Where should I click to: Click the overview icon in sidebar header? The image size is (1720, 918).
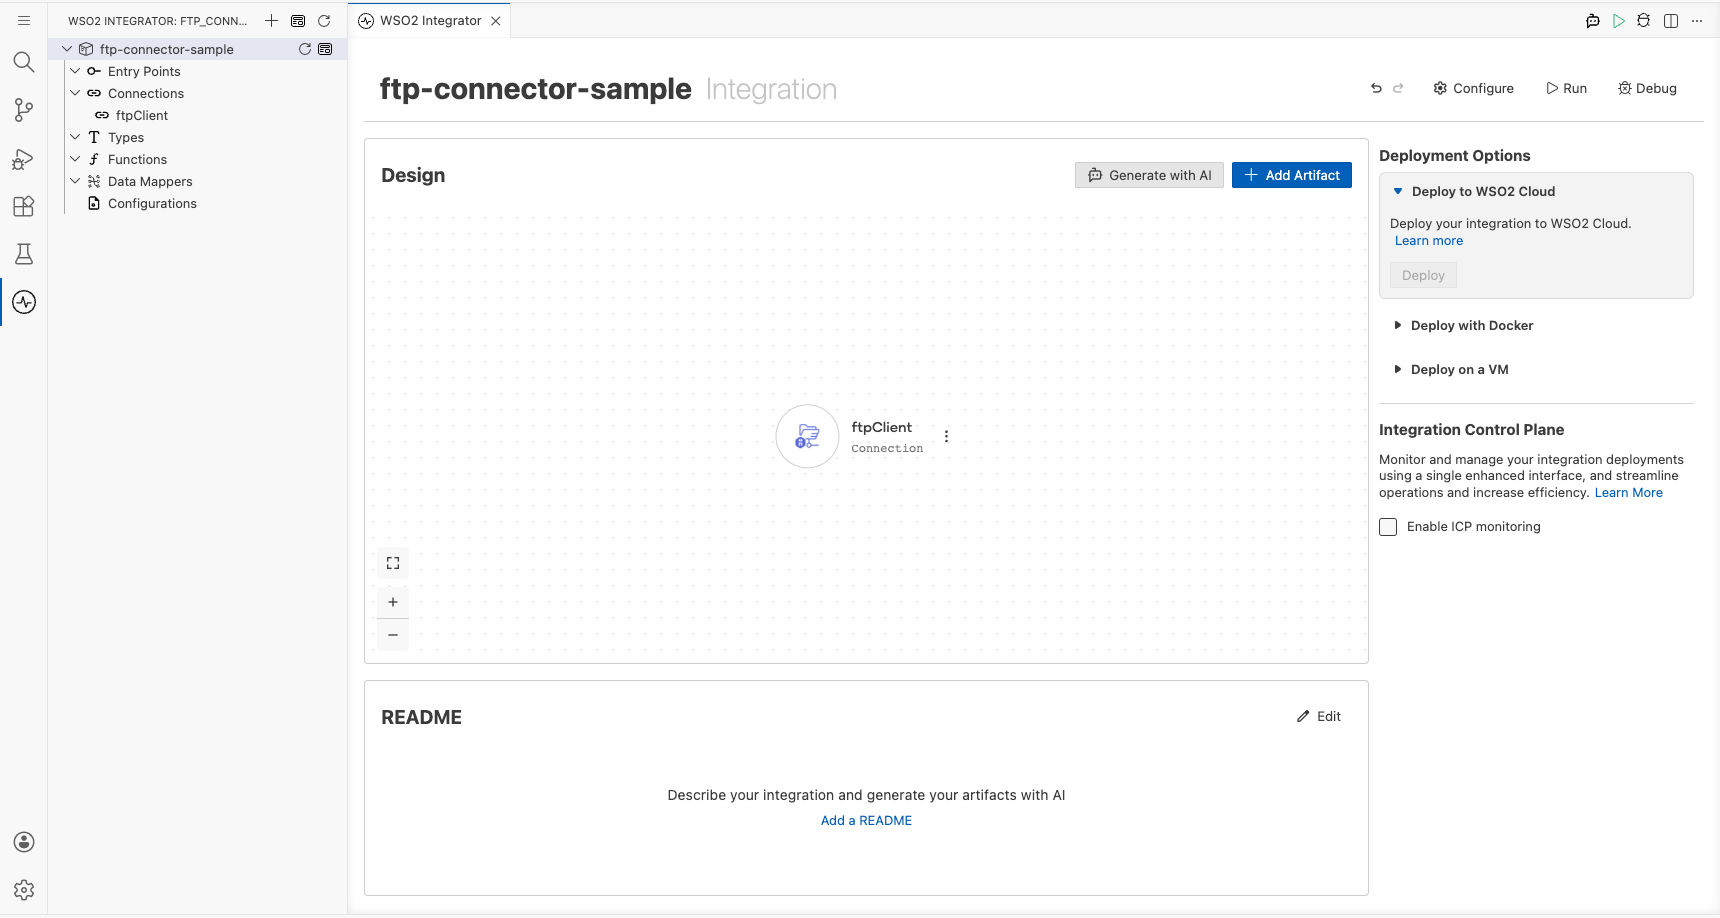pos(298,20)
